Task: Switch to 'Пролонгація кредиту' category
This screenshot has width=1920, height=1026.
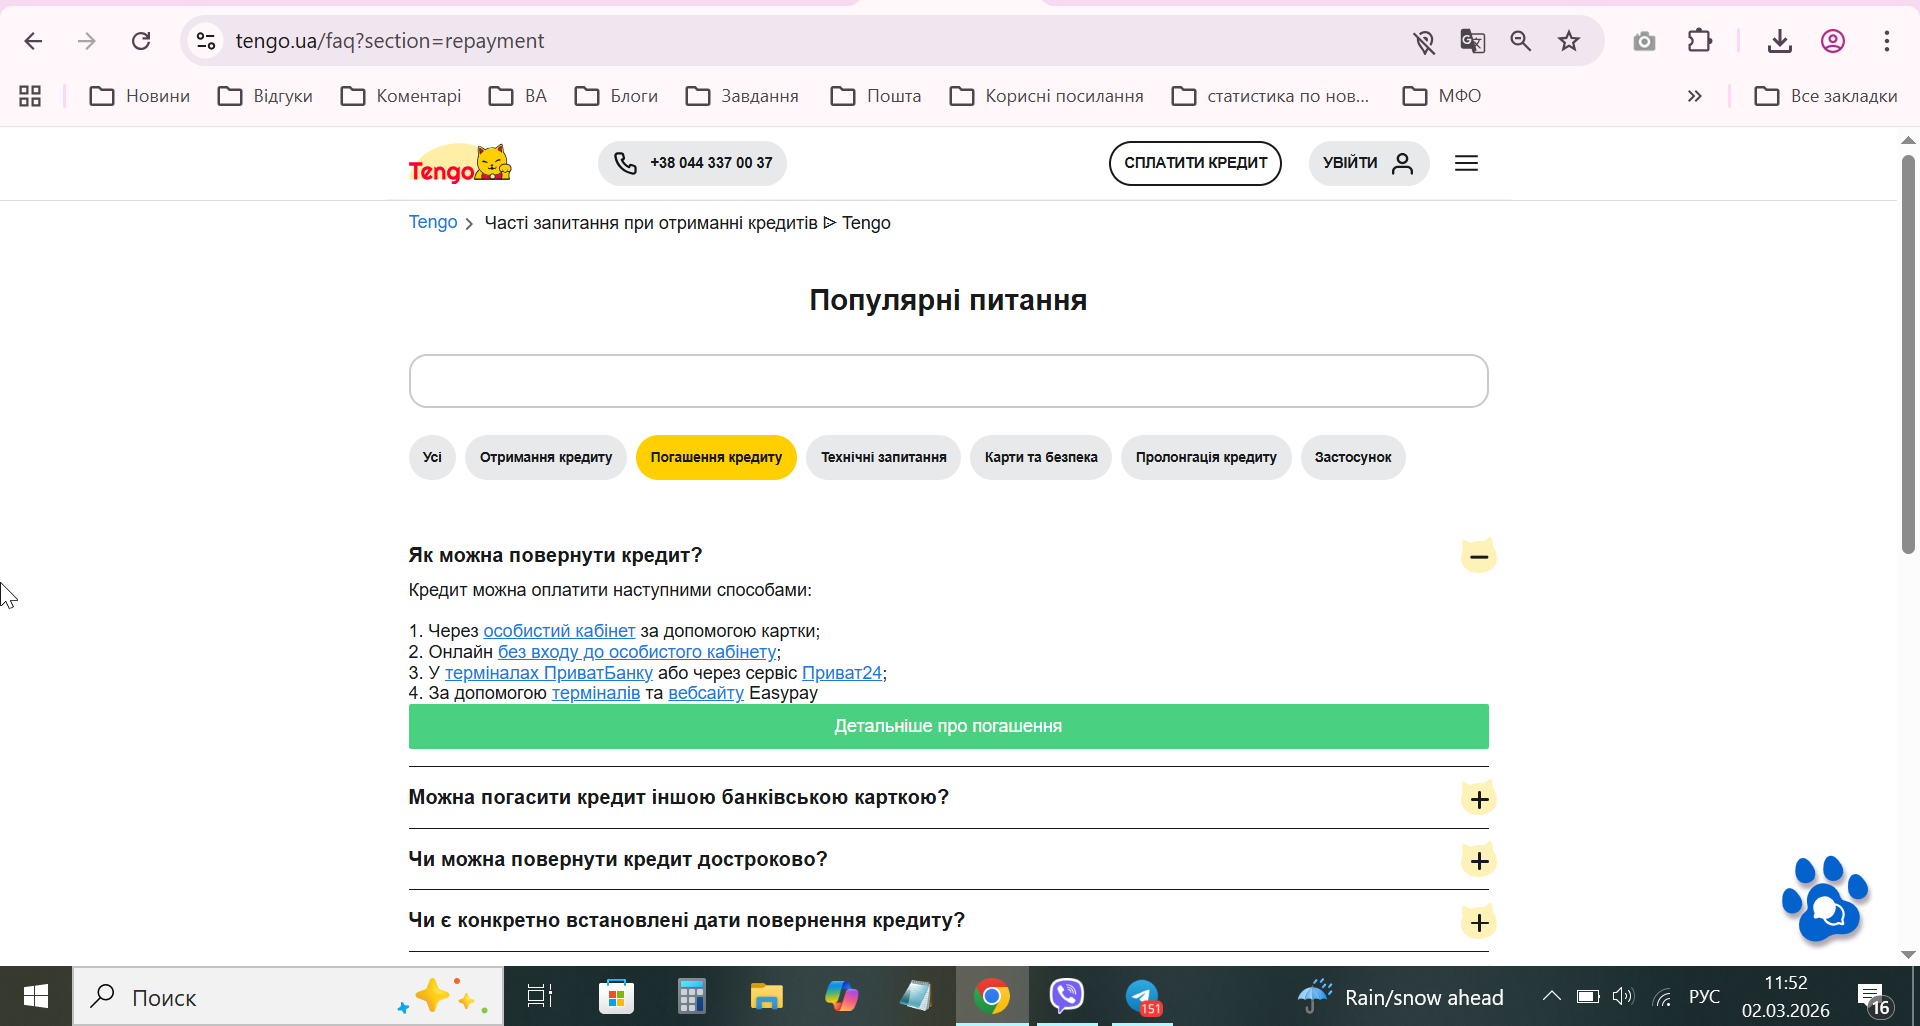Action: [x=1206, y=458]
